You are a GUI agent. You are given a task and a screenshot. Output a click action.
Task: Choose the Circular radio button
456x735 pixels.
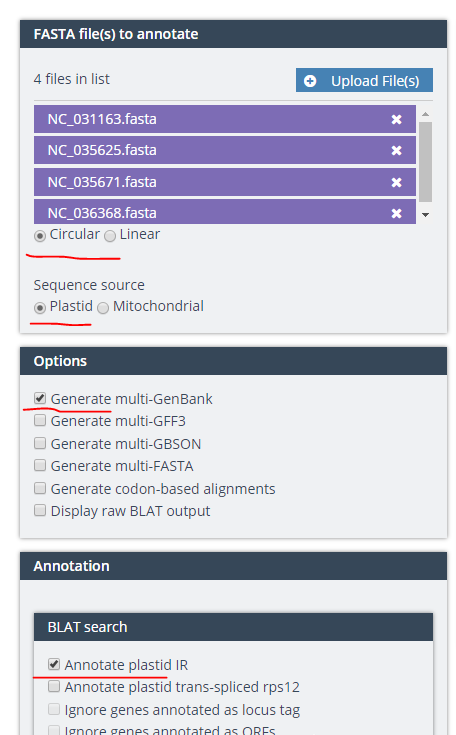pos(40,236)
